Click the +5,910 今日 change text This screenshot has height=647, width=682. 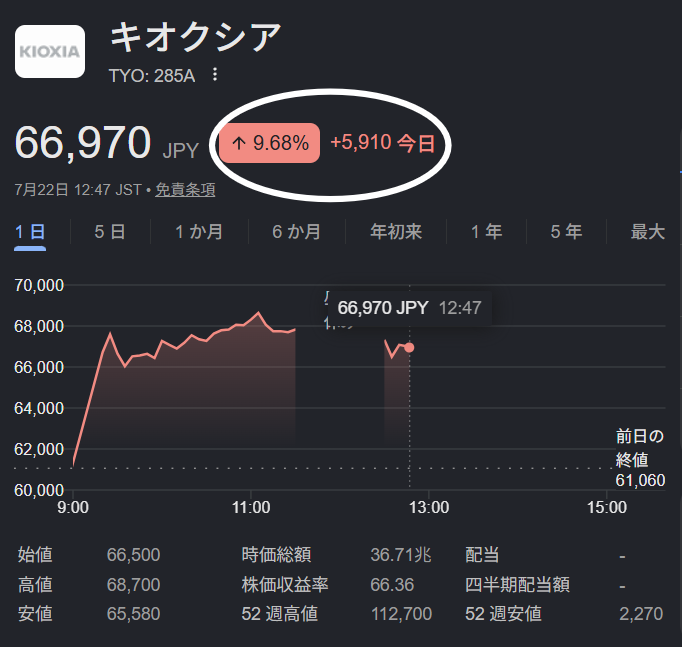click(x=383, y=143)
